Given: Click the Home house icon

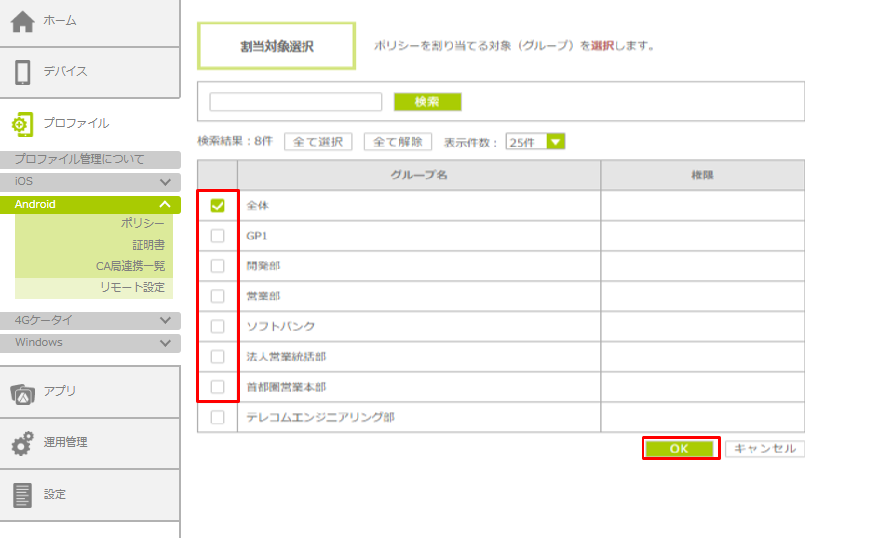Looking at the screenshot, I should click(22, 22).
